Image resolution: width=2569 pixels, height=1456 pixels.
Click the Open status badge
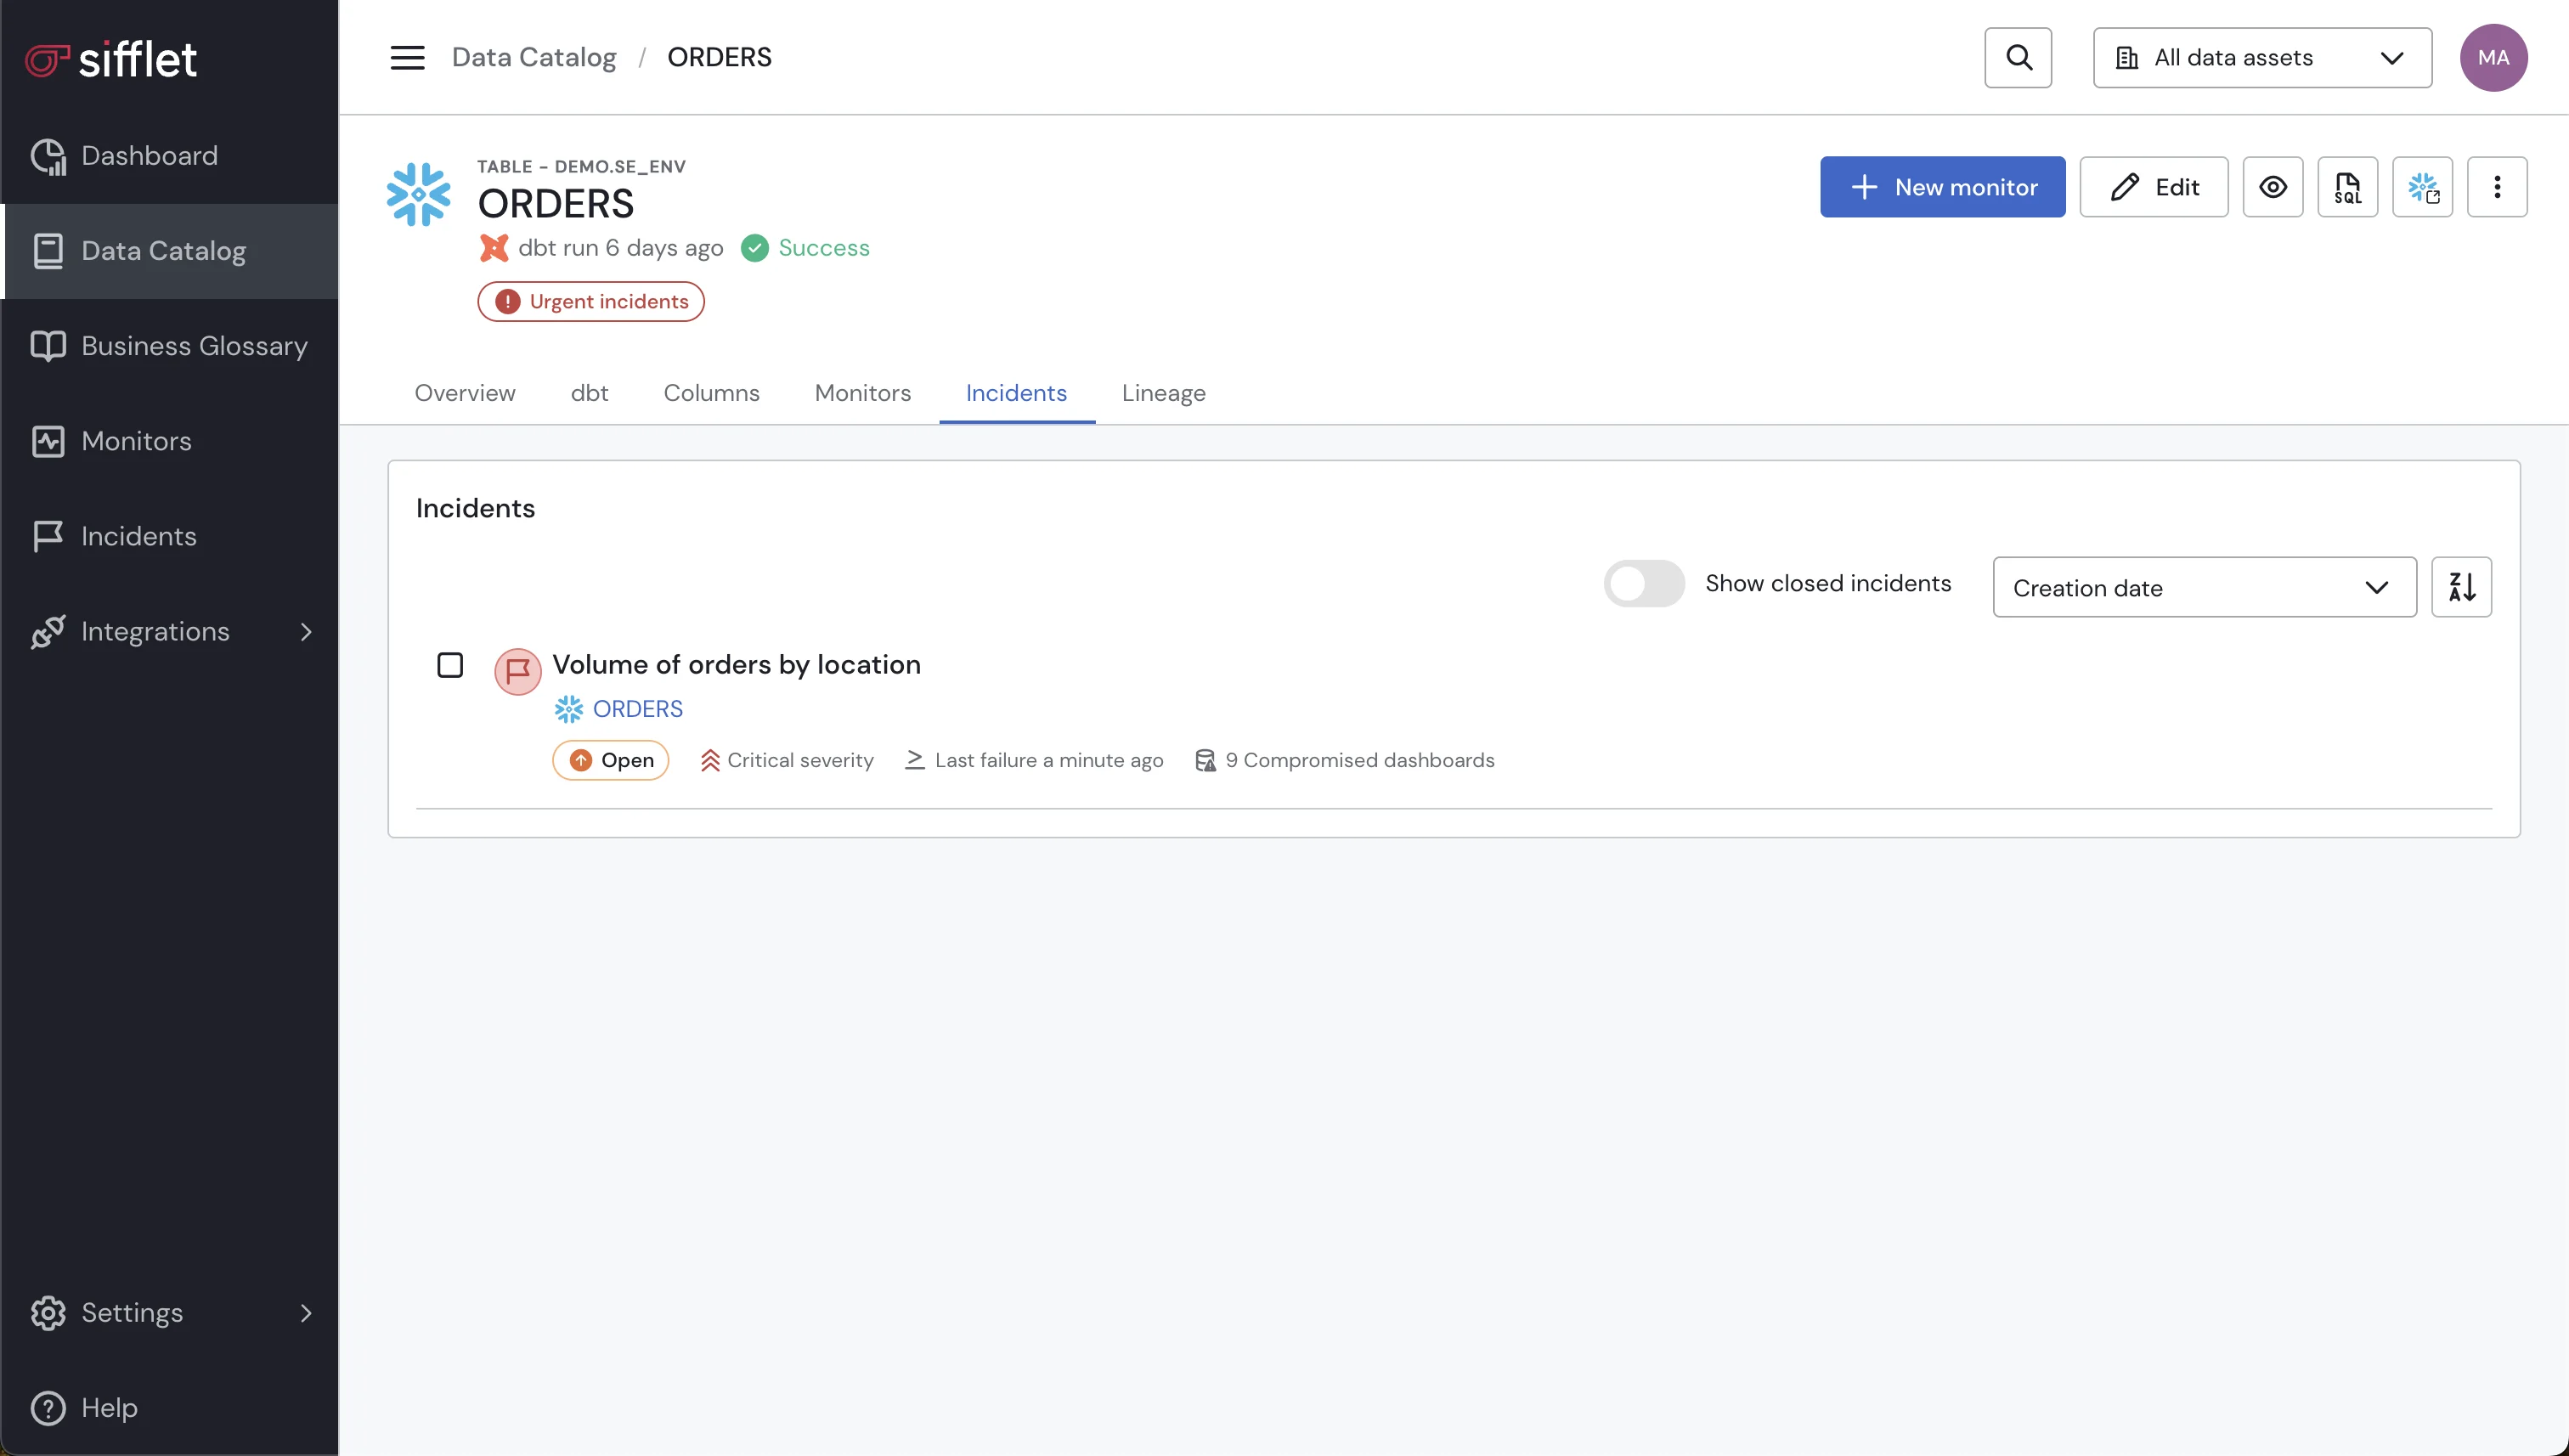click(610, 760)
